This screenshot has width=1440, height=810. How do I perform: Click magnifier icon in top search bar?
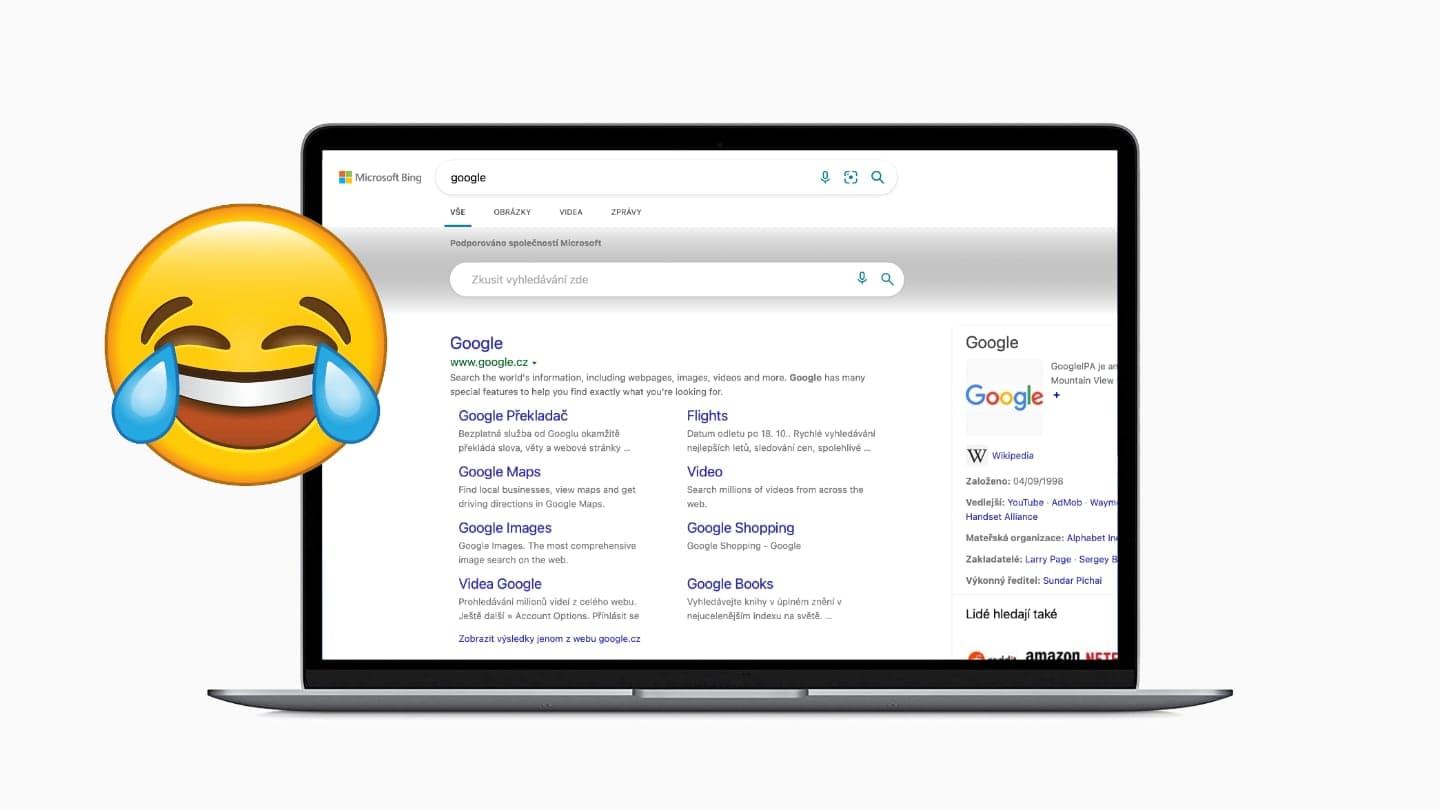point(877,177)
